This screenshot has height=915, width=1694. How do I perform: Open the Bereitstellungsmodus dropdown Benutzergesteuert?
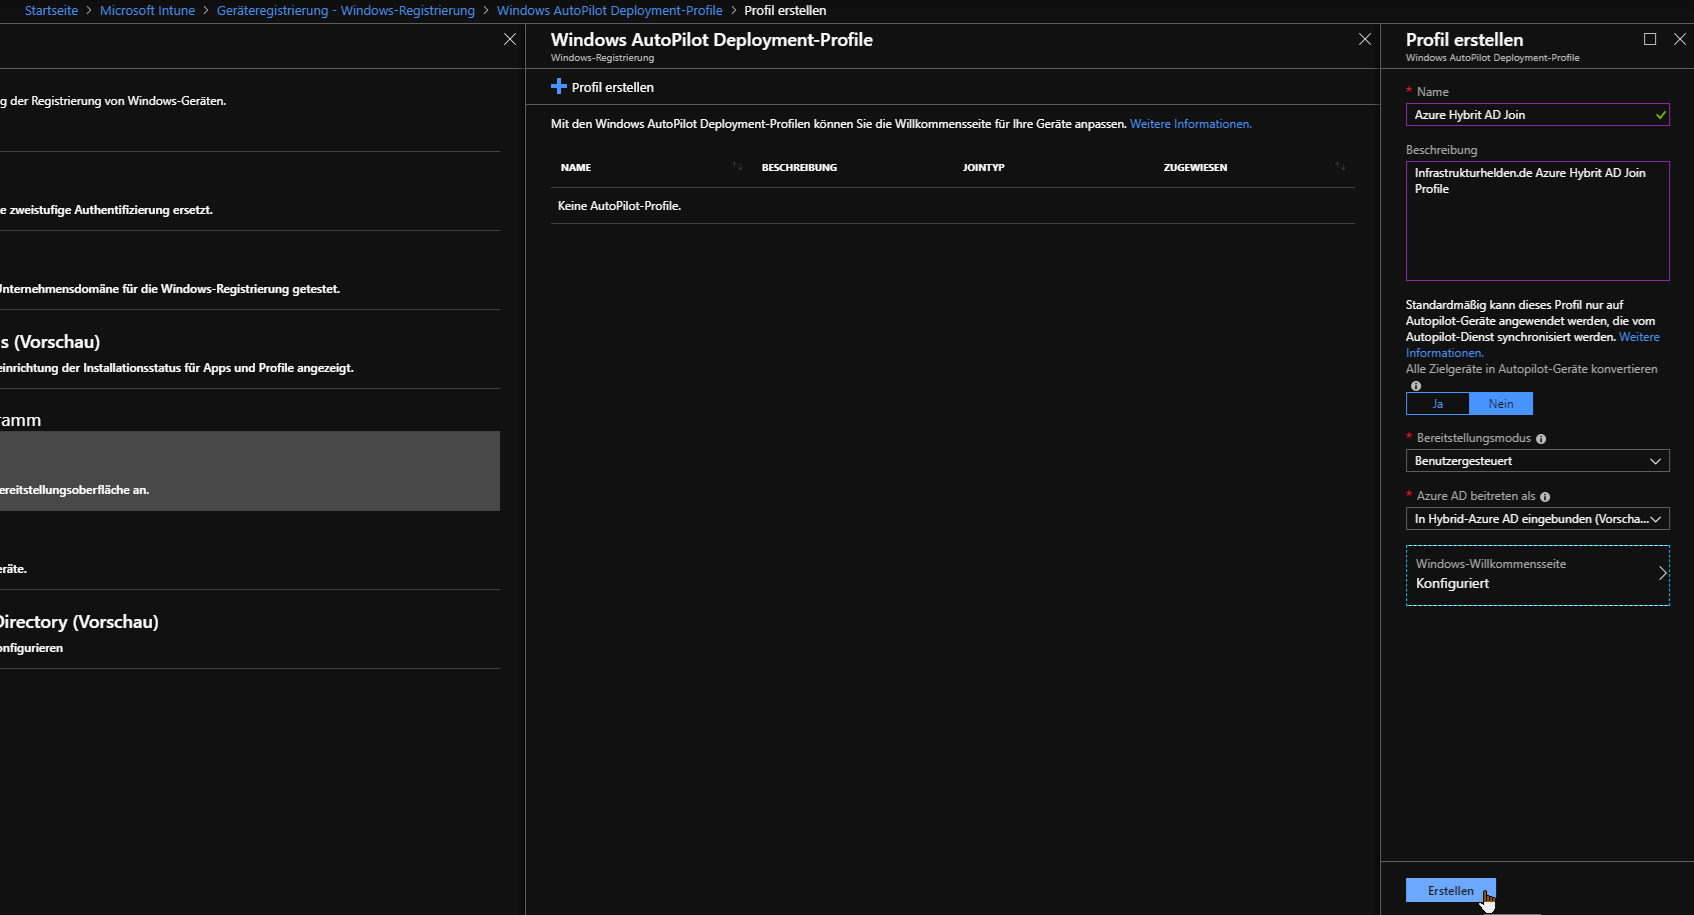(1538, 461)
